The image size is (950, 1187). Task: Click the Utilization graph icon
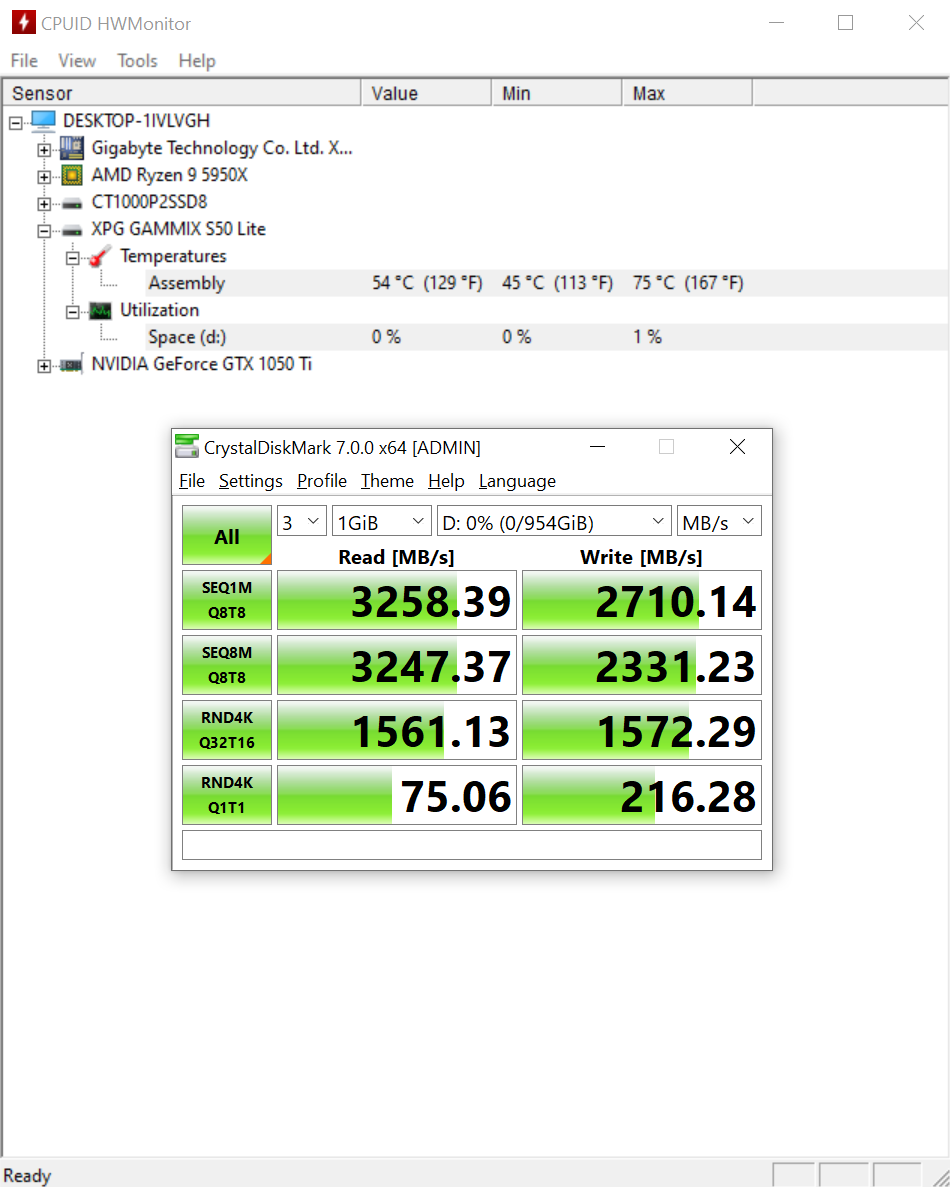(100, 310)
